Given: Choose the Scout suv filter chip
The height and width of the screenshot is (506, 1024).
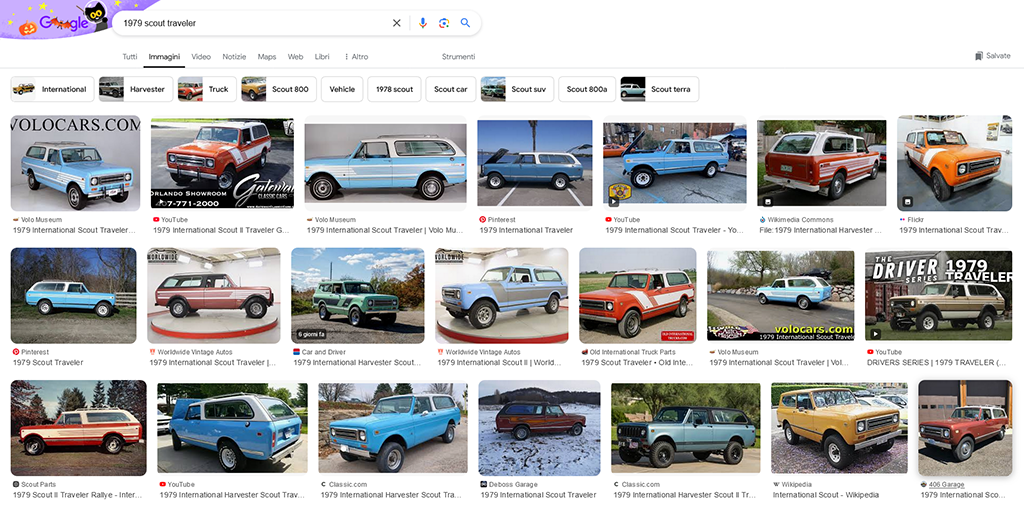Looking at the screenshot, I should 517,89.
